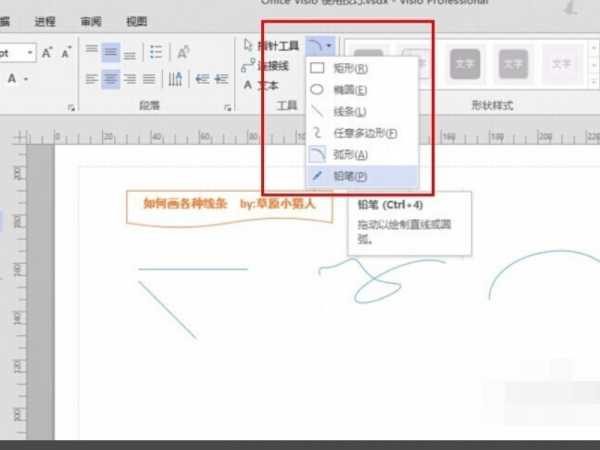This screenshot has width=600, height=450.
Task: Click the freeform squiggle icon in the dropdown
Action: (x=317, y=133)
